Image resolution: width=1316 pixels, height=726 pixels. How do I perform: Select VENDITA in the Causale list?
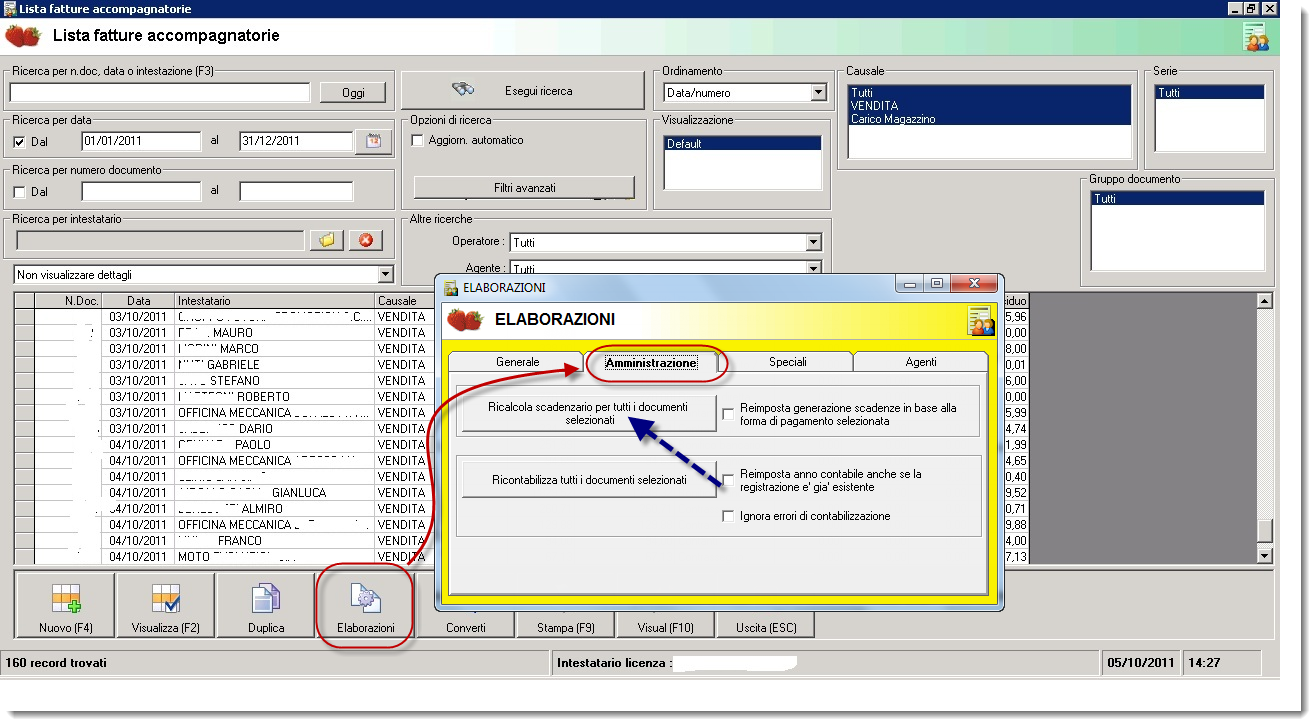tap(990, 106)
